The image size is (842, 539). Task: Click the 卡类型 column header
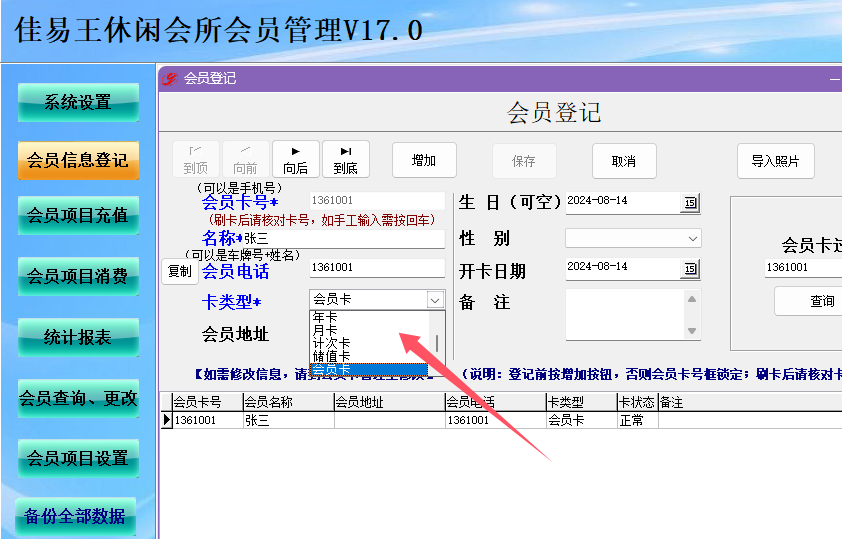(582, 402)
